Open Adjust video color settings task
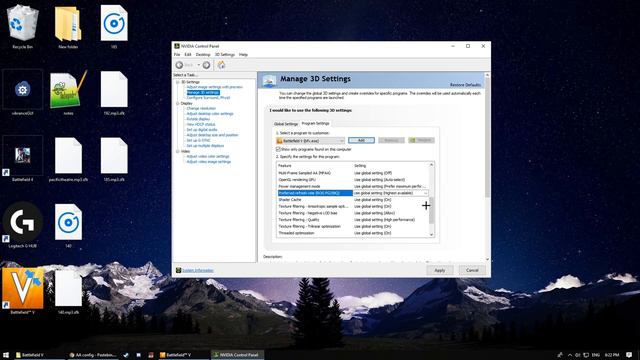The width and height of the screenshot is (640, 360). (x=208, y=156)
